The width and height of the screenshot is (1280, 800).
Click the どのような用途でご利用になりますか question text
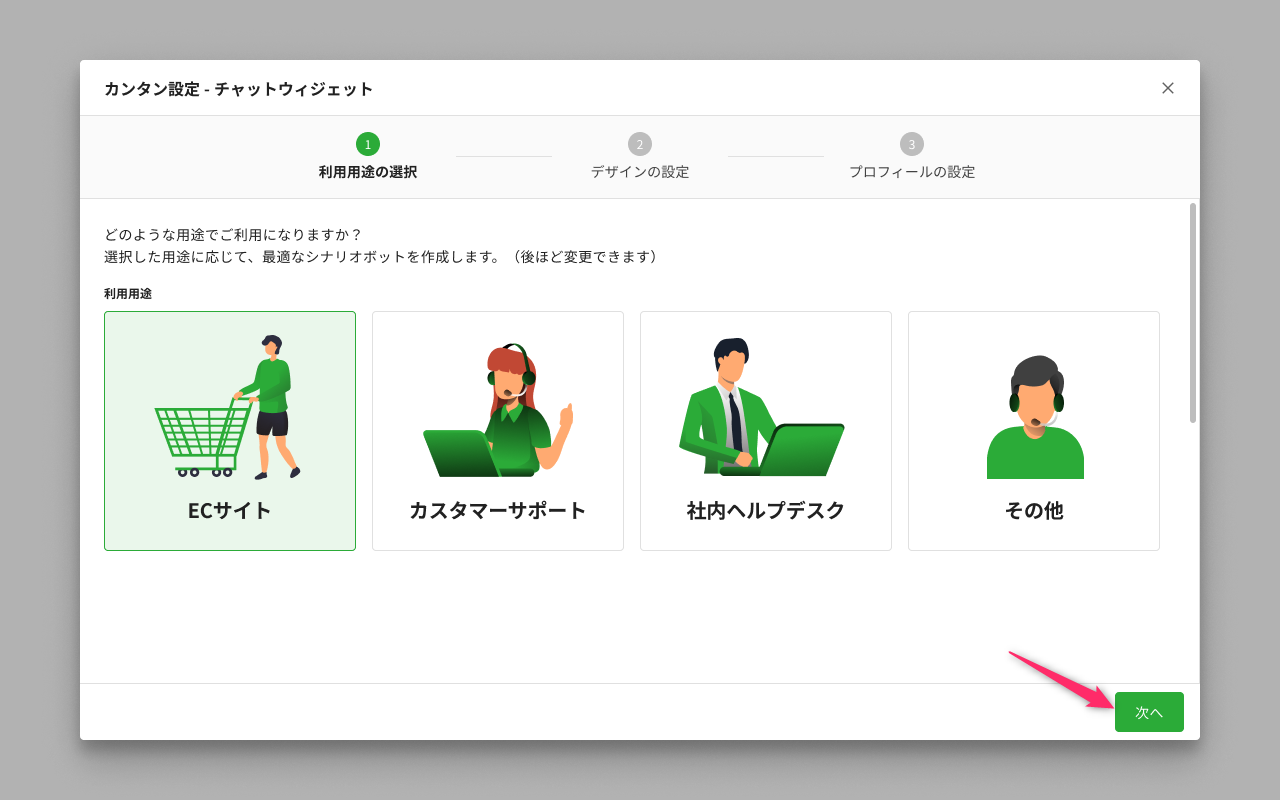point(233,235)
